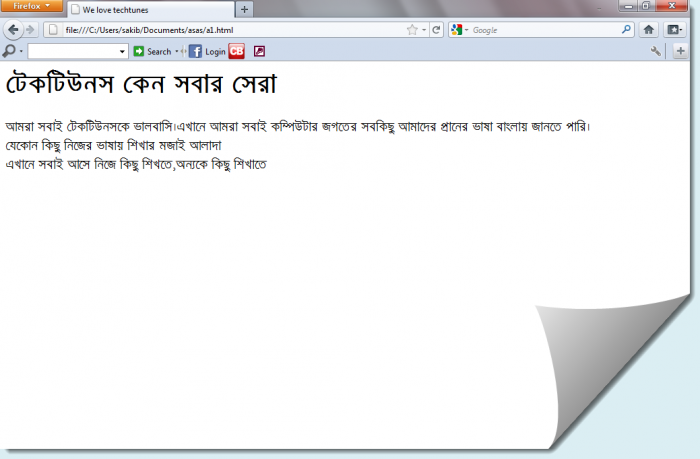
Task: Go to the home page icon
Action: tap(649, 30)
